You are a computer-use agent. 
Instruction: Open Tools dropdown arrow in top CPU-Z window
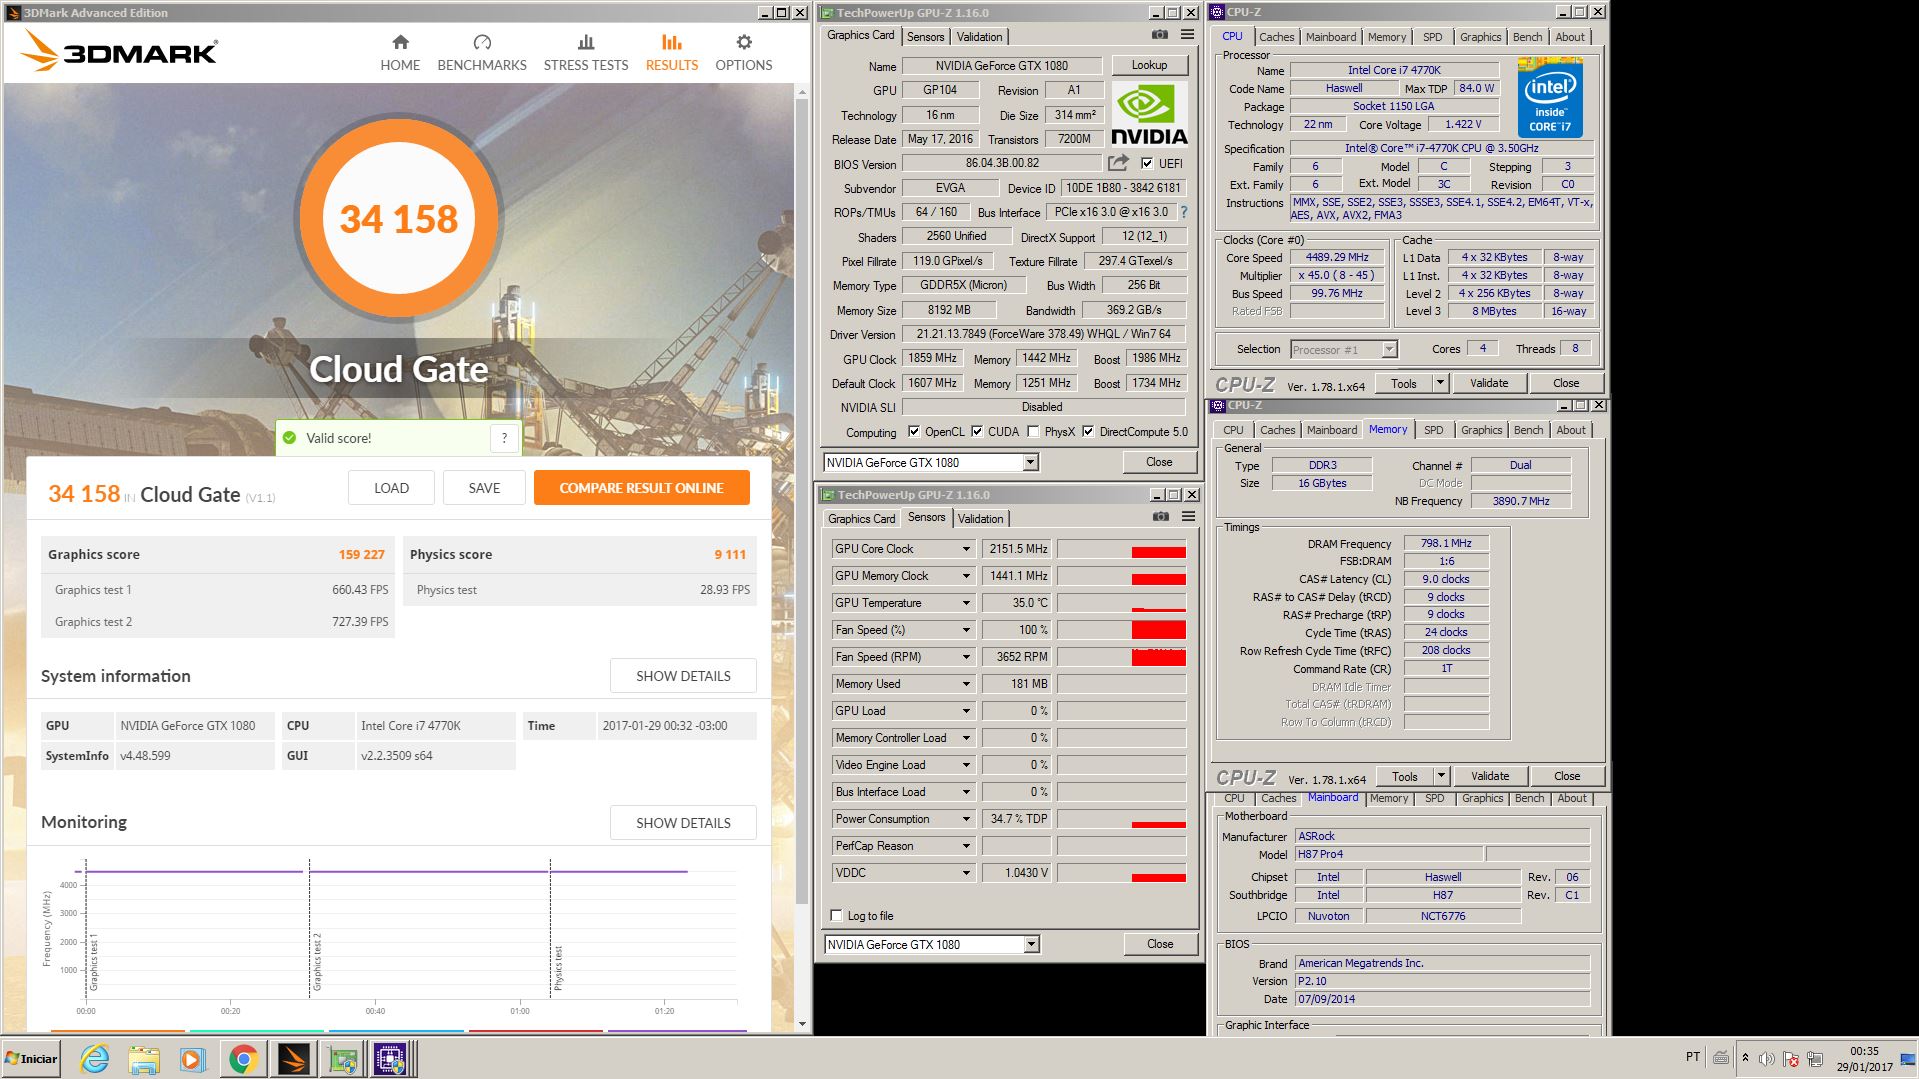point(1440,383)
